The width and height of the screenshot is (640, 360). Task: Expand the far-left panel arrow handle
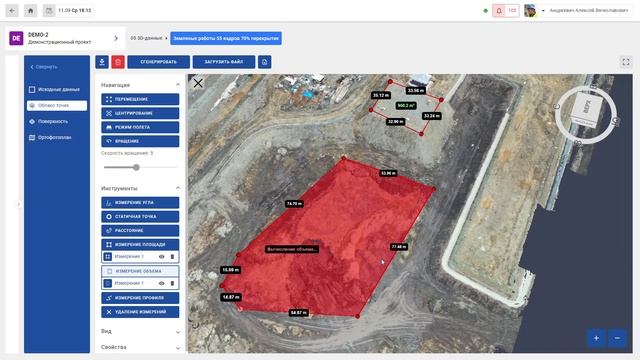19,204
